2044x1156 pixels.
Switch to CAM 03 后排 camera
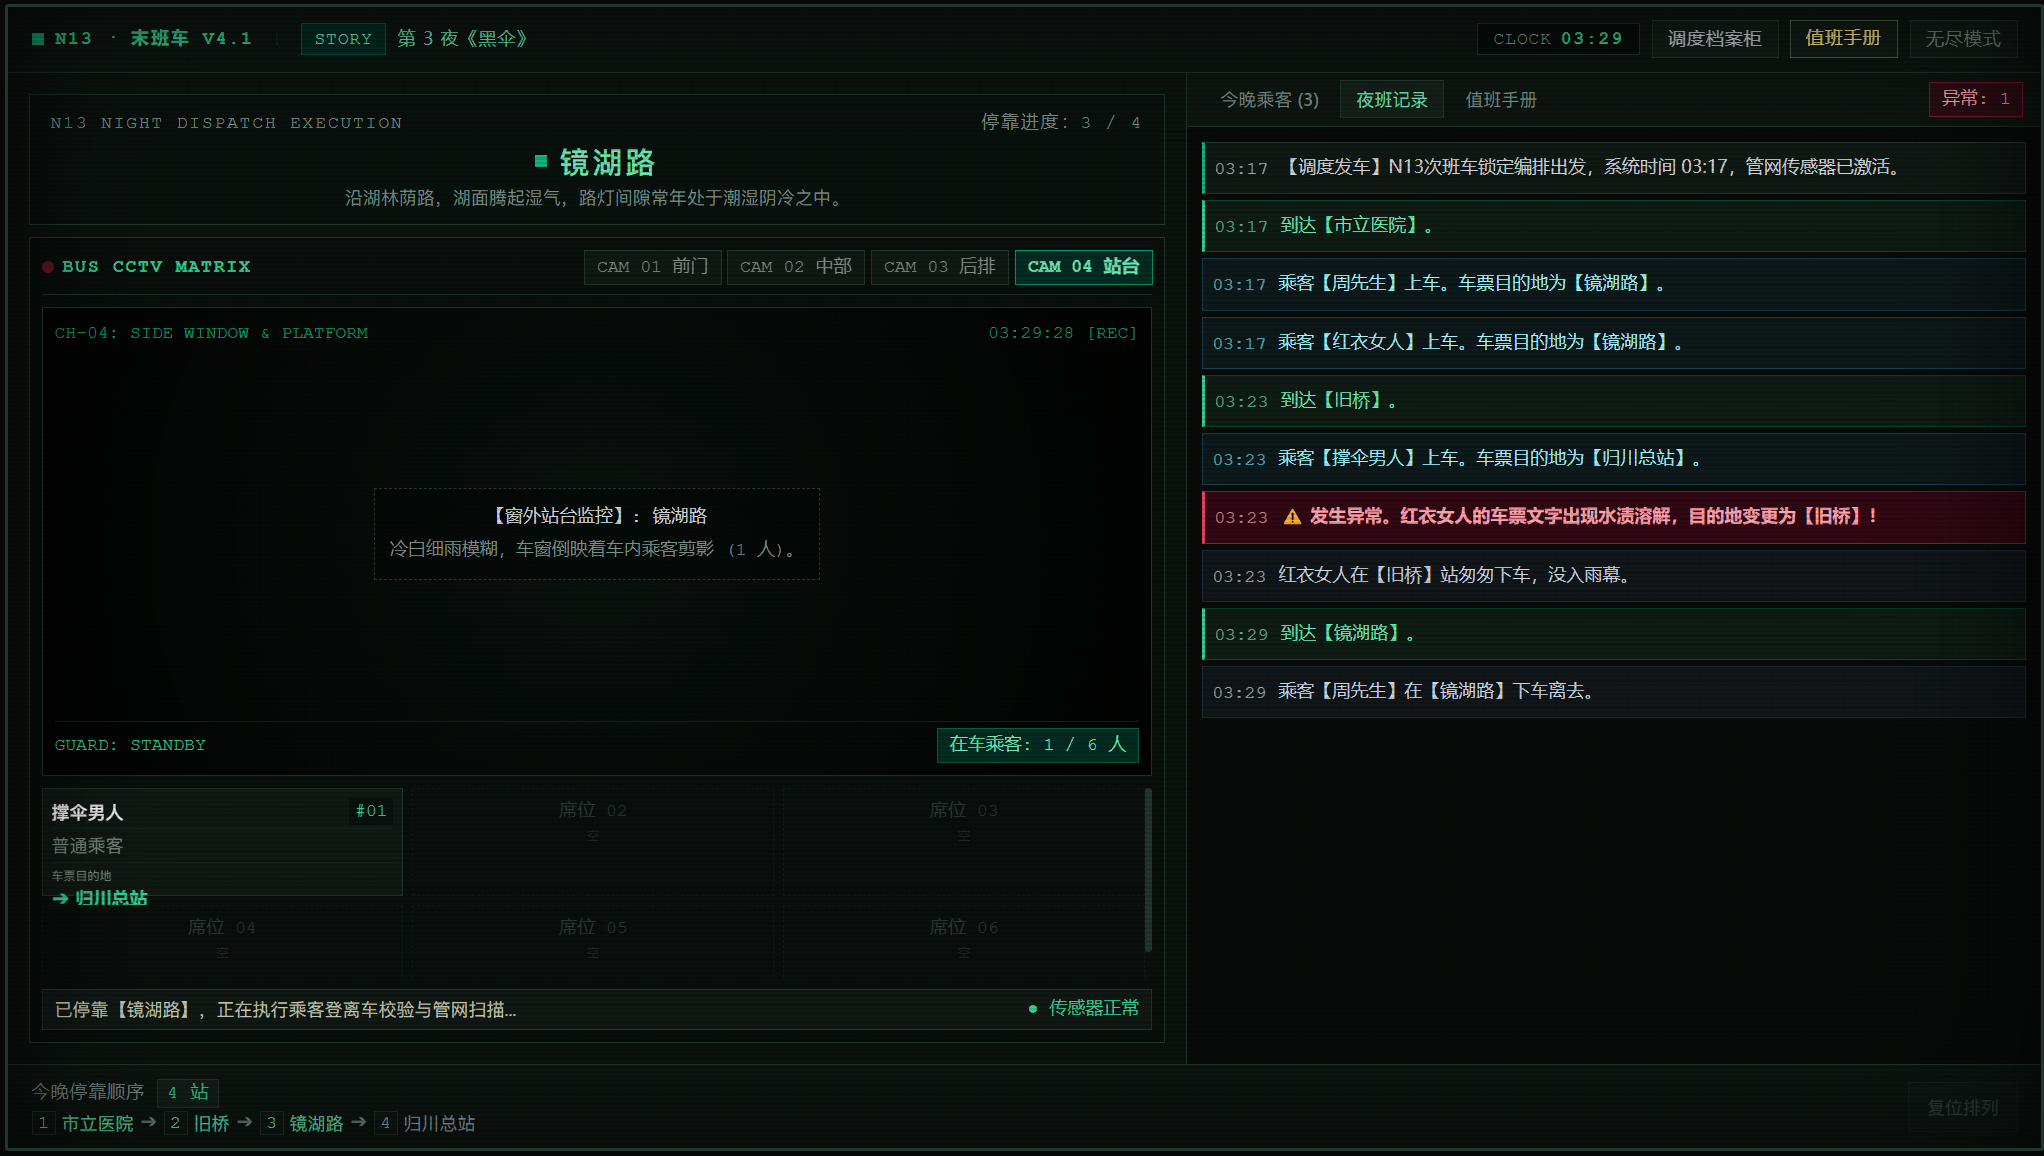click(x=939, y=267)
